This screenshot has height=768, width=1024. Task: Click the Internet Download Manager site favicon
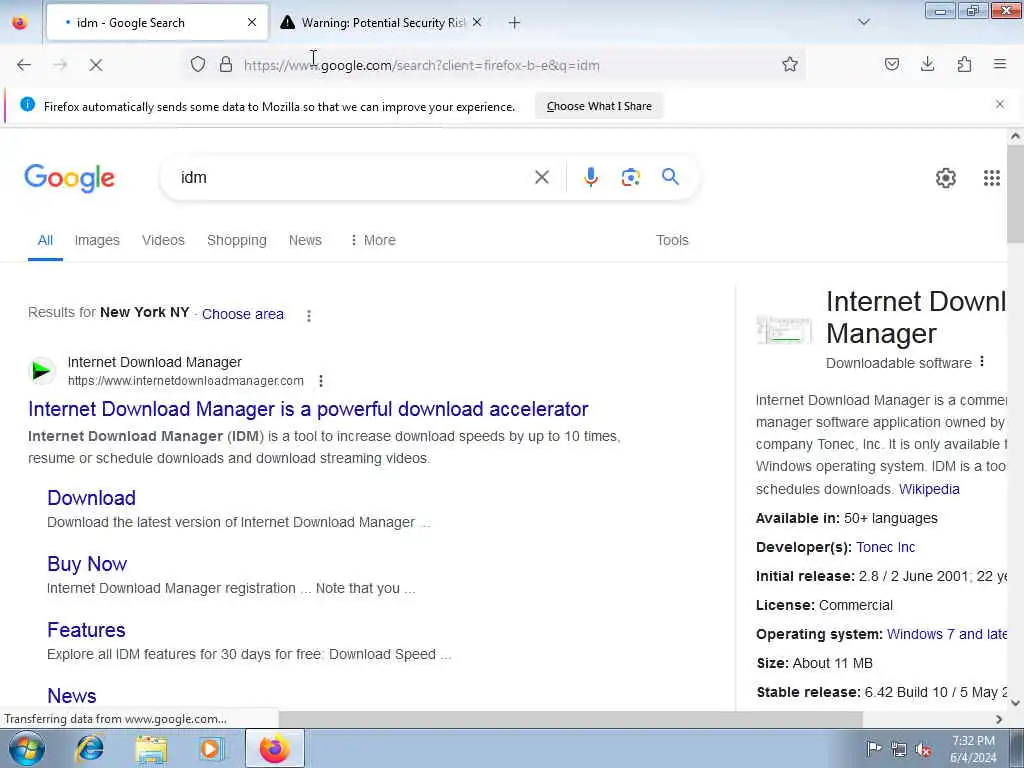click(x=42, y=371)
